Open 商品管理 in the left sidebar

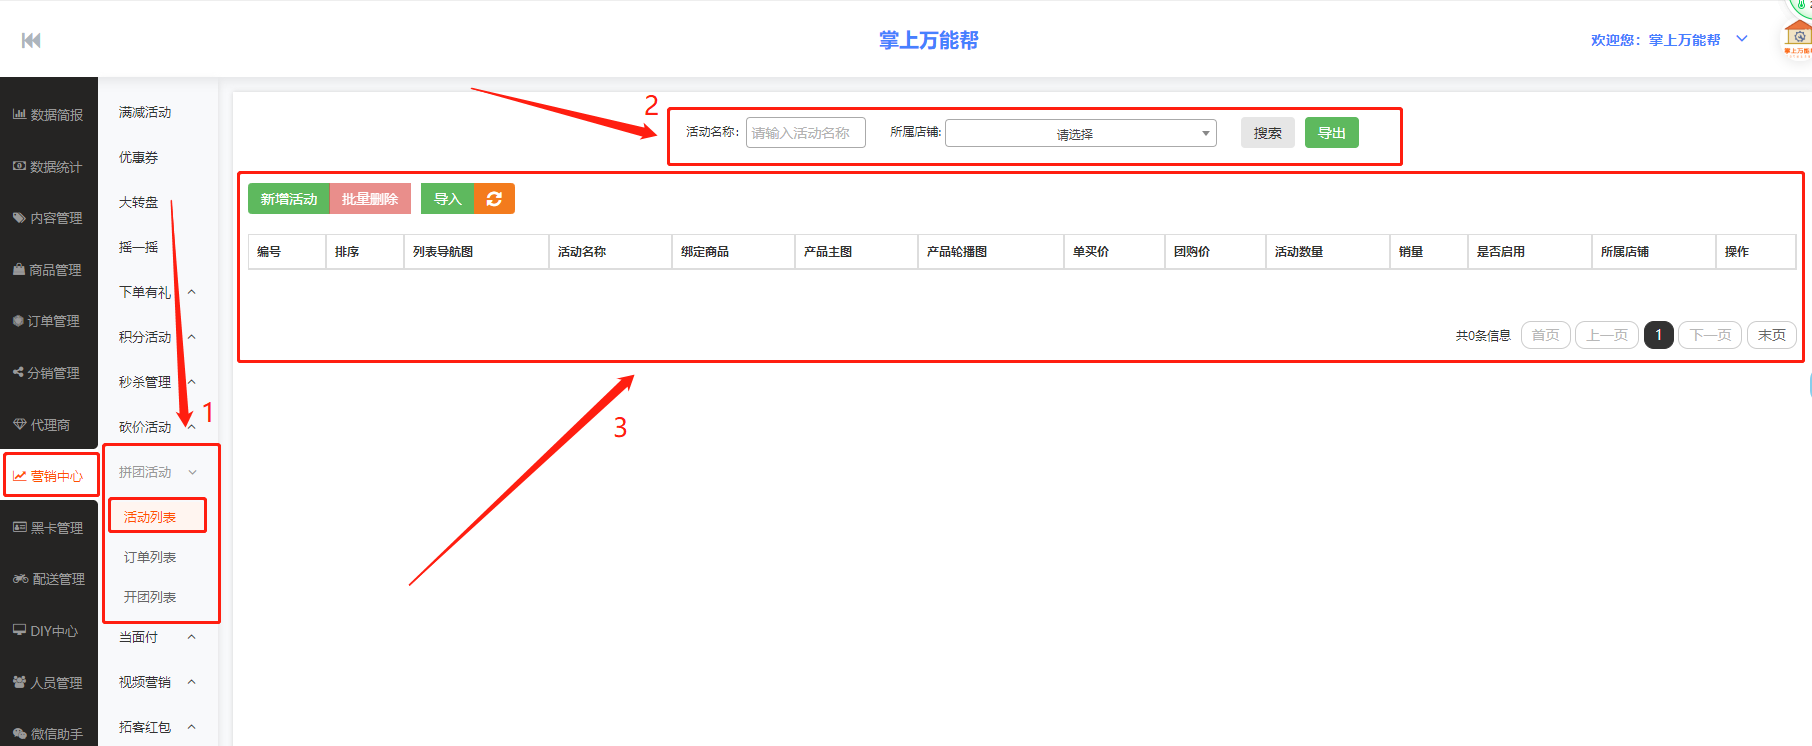48,270
